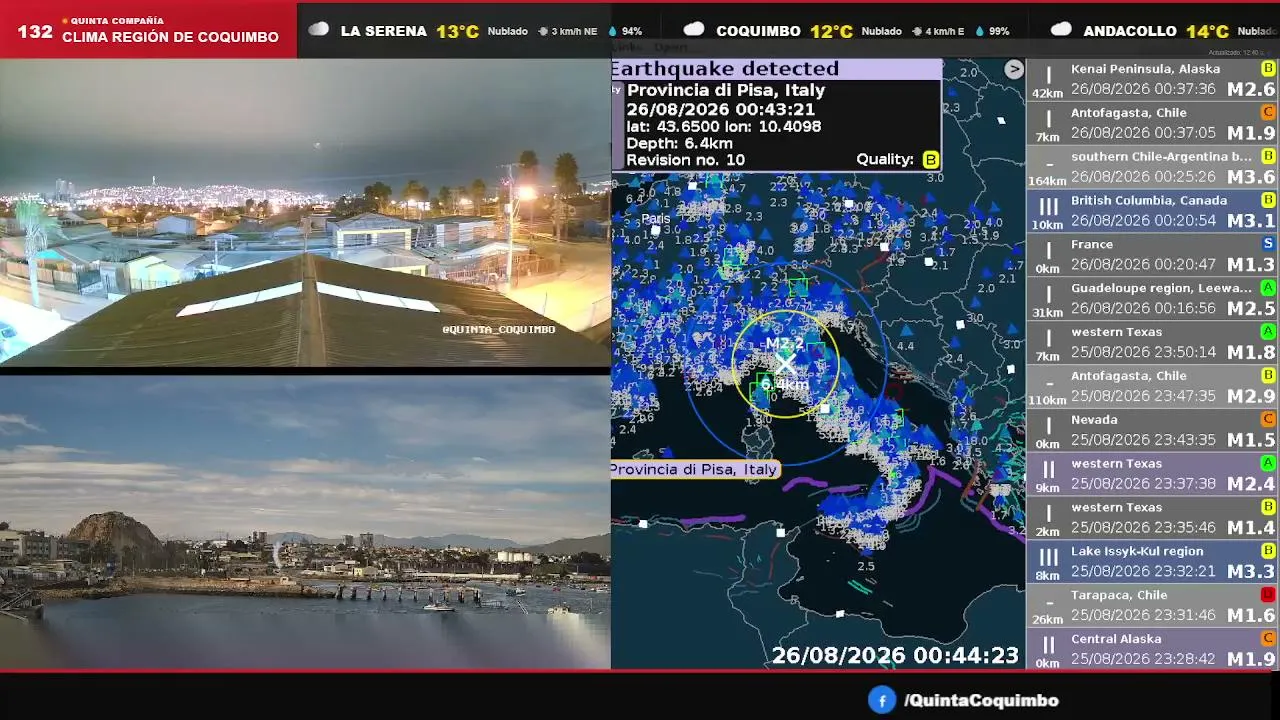Select the night city webcam feed
This screenshot has width=1280, height=720.
tap(305, 212)
